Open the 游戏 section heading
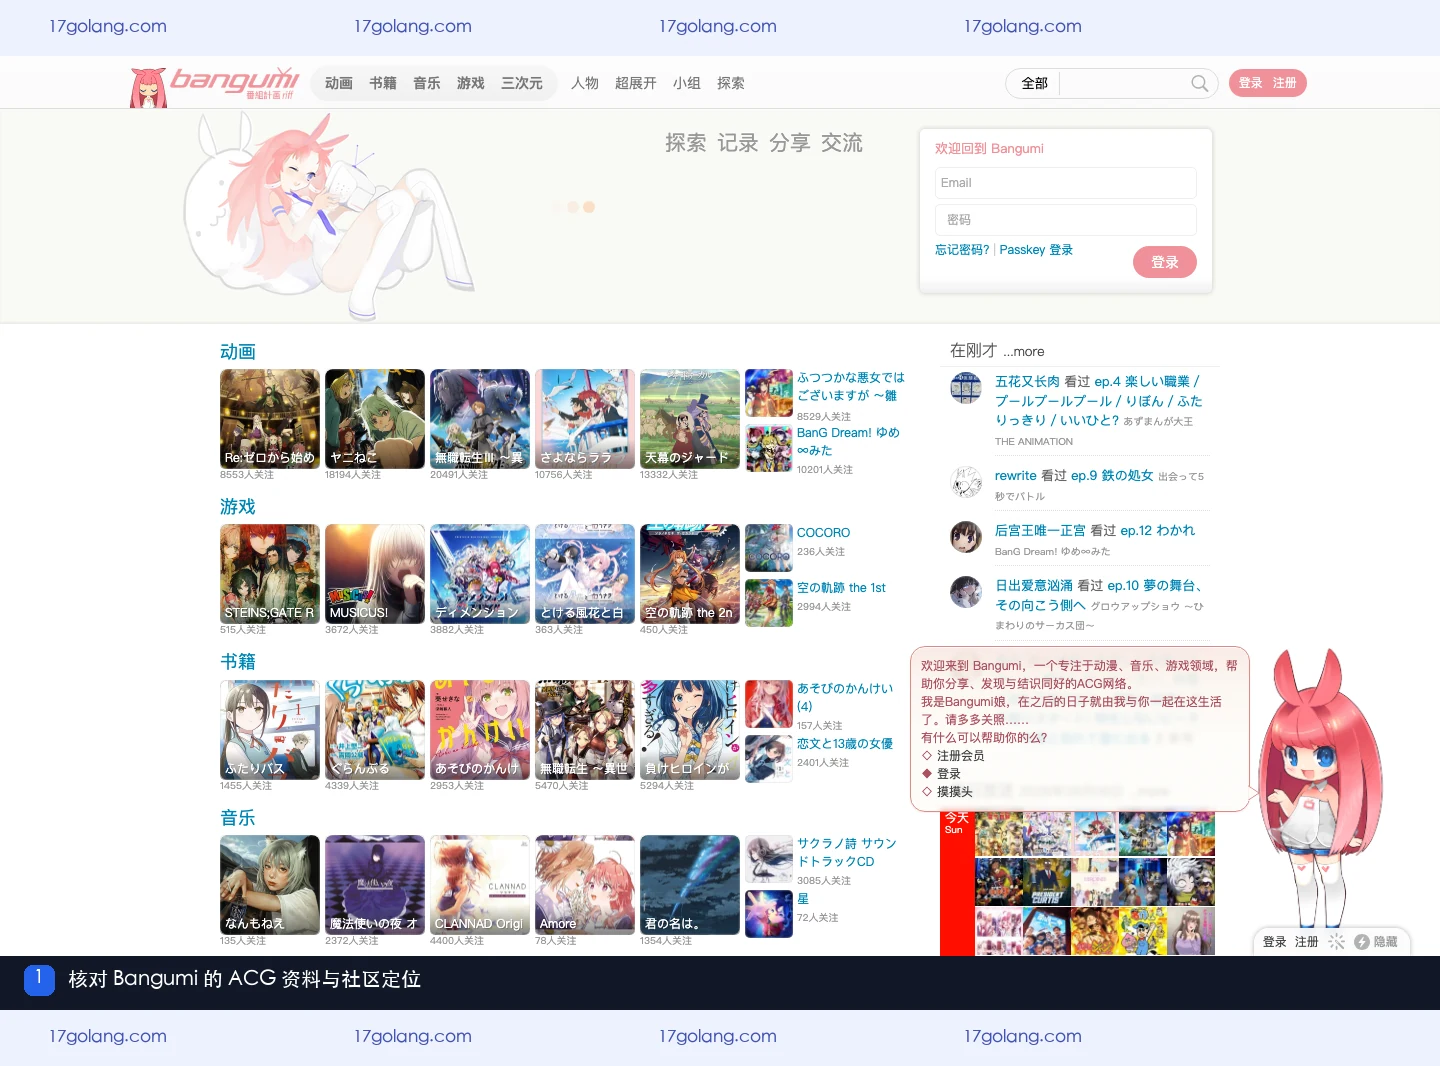The image size is (1440, 1066). [238, 507]
